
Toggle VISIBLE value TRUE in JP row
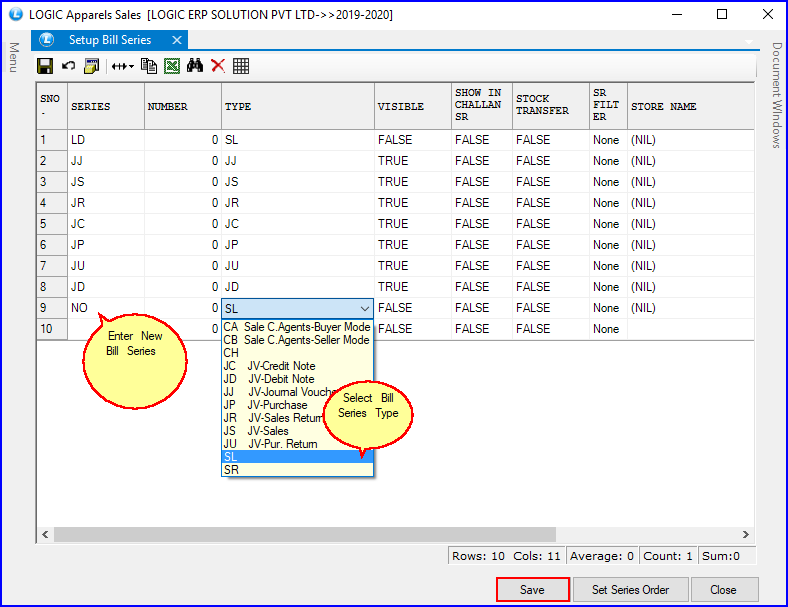point(413,245)
